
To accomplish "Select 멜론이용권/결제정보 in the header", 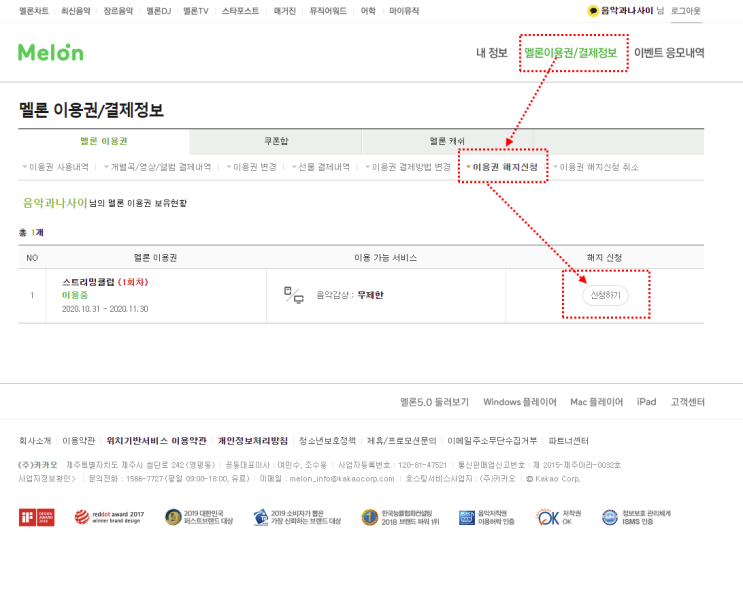I will pos(571,53).
